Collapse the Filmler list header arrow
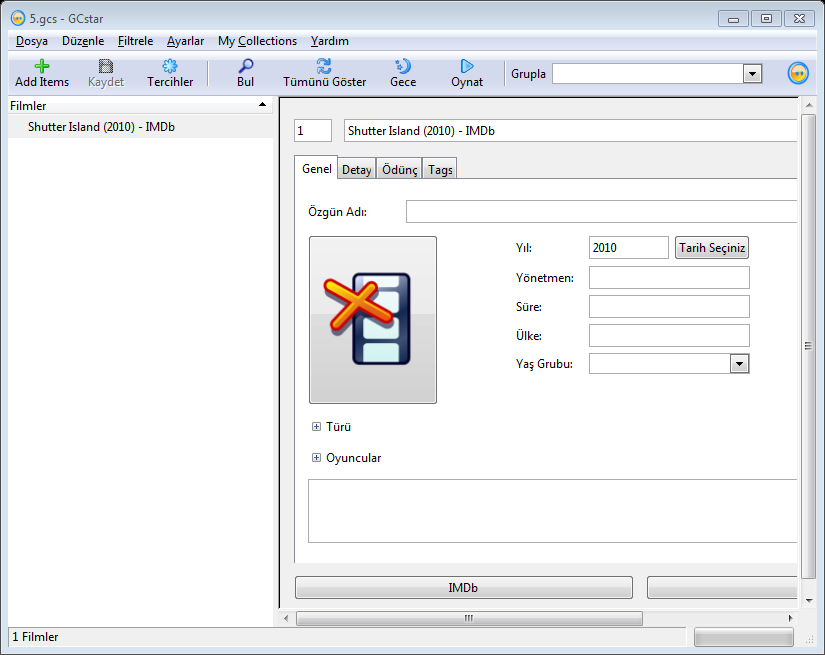 click(x=262, y=105)
